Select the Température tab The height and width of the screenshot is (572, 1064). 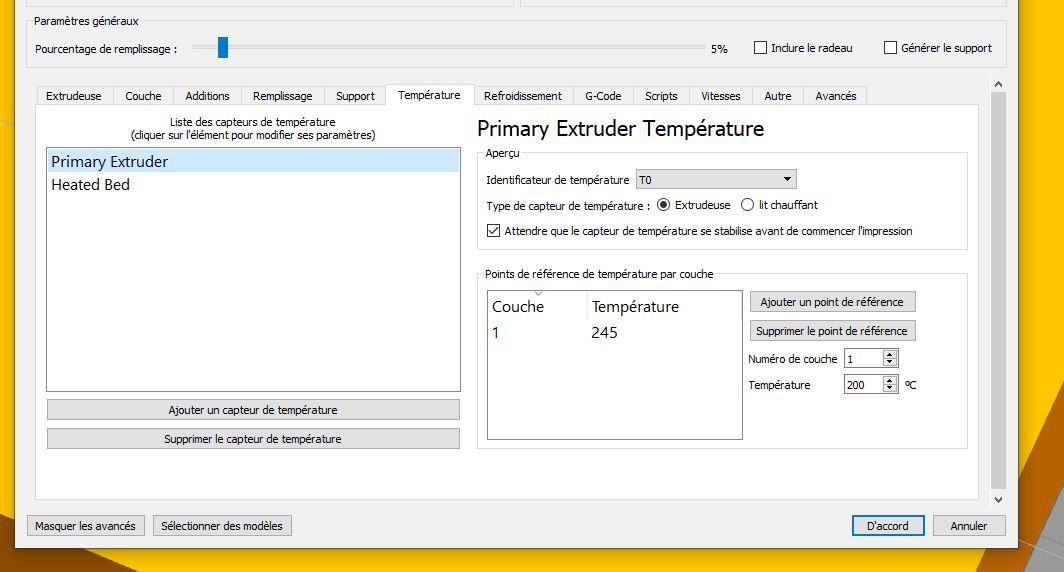tap(430, 95)
